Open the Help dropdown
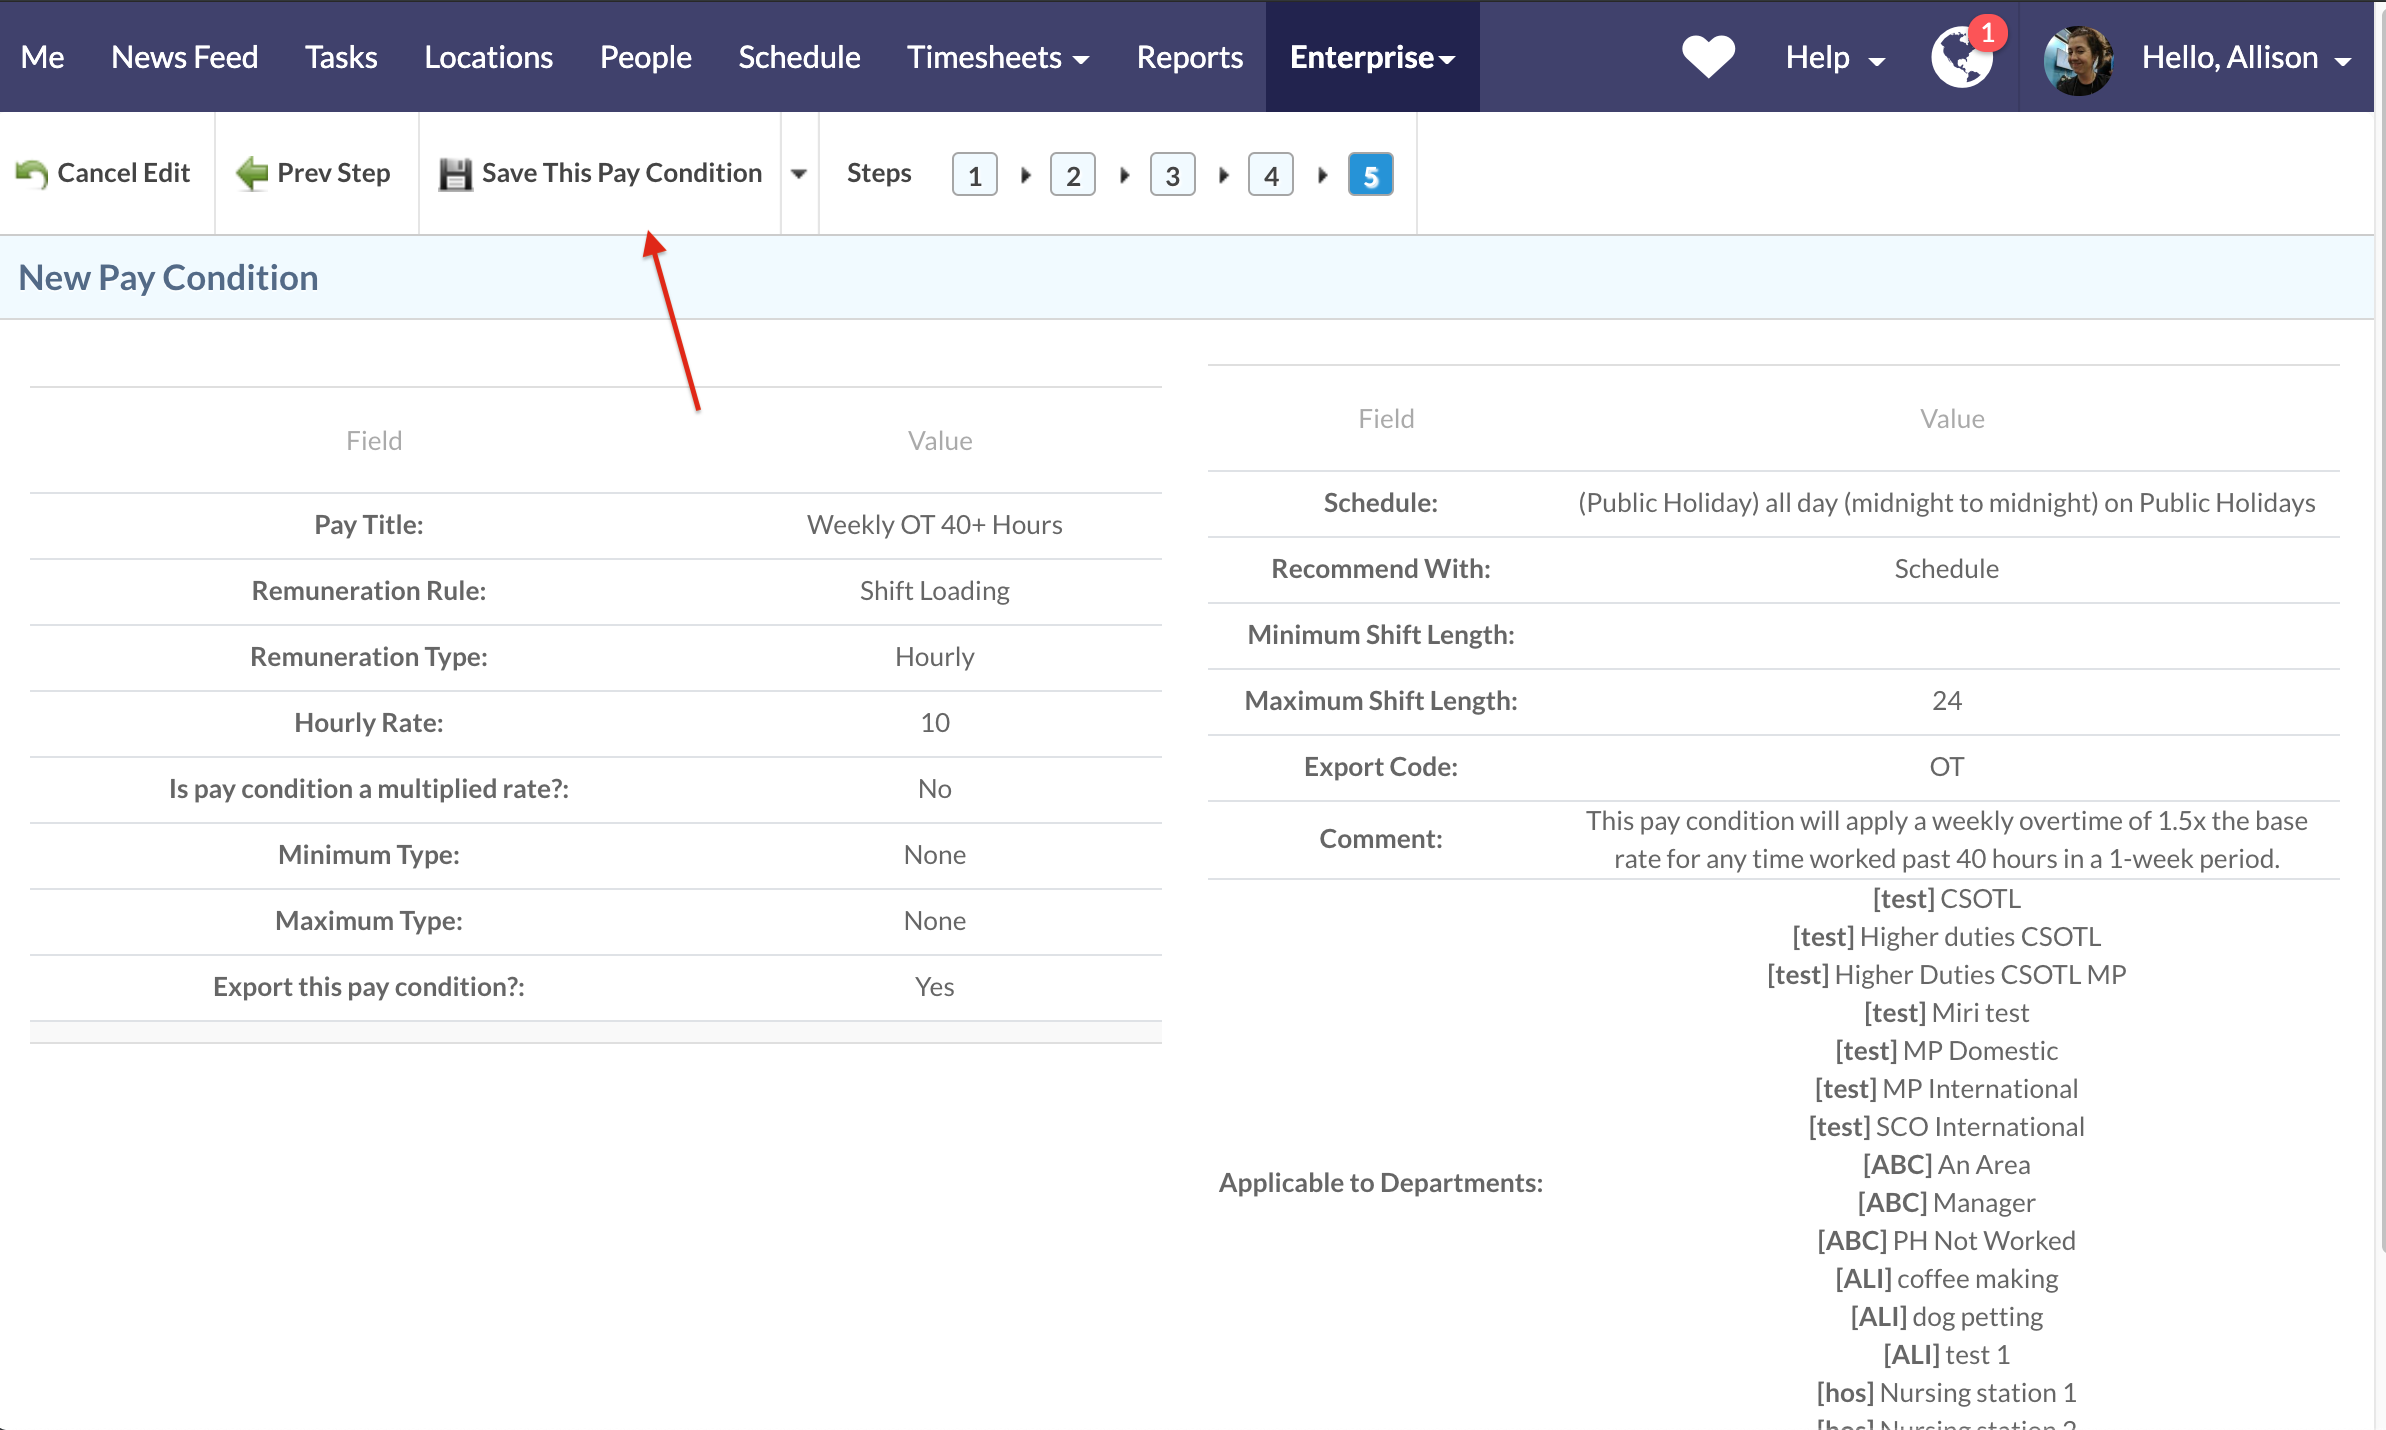The image size is (2386, 1430). 1834,58
